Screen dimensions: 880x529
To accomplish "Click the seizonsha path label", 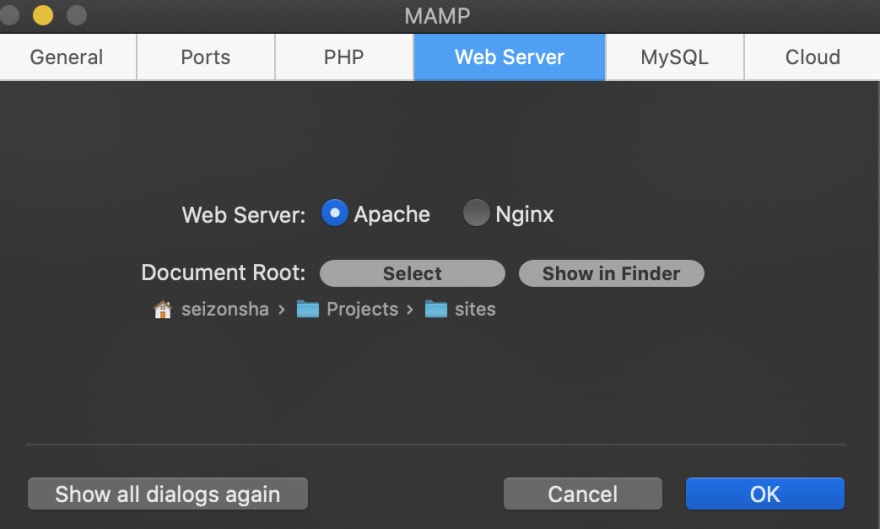I will pyautogui.click(x=225, y=309).
